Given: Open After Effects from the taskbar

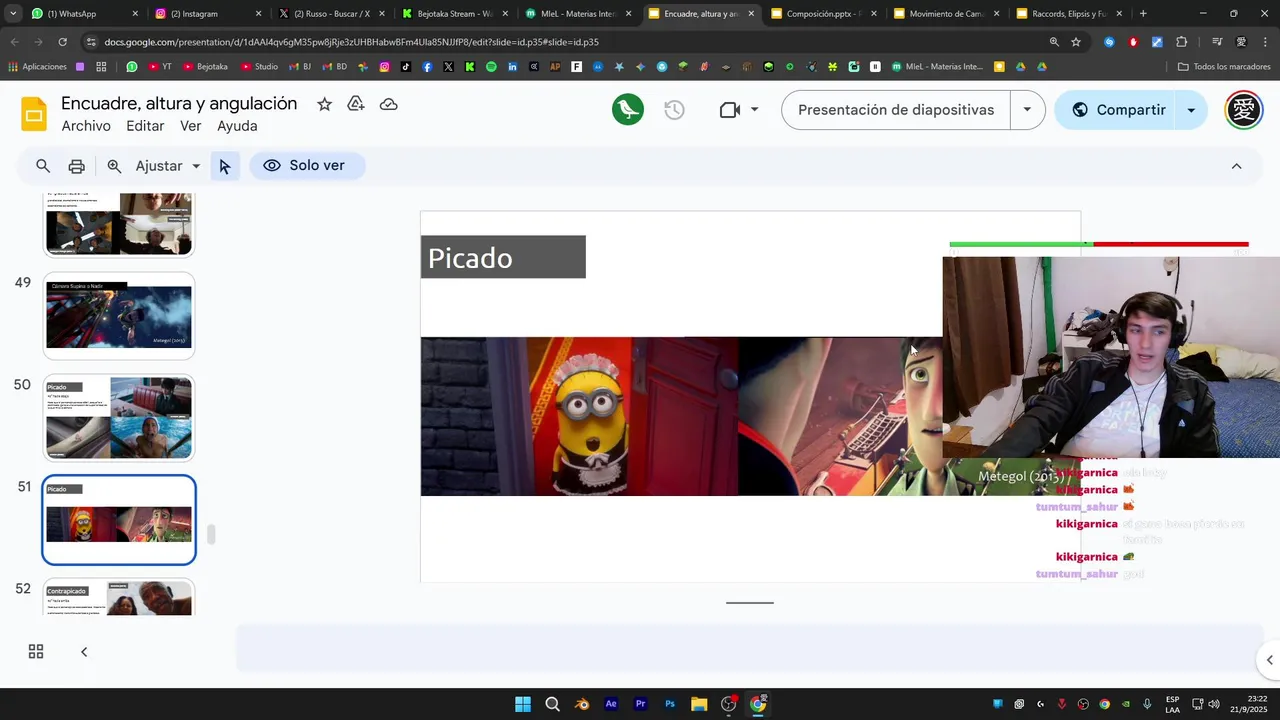Looking at the screenshot, I should click(611, 704).
